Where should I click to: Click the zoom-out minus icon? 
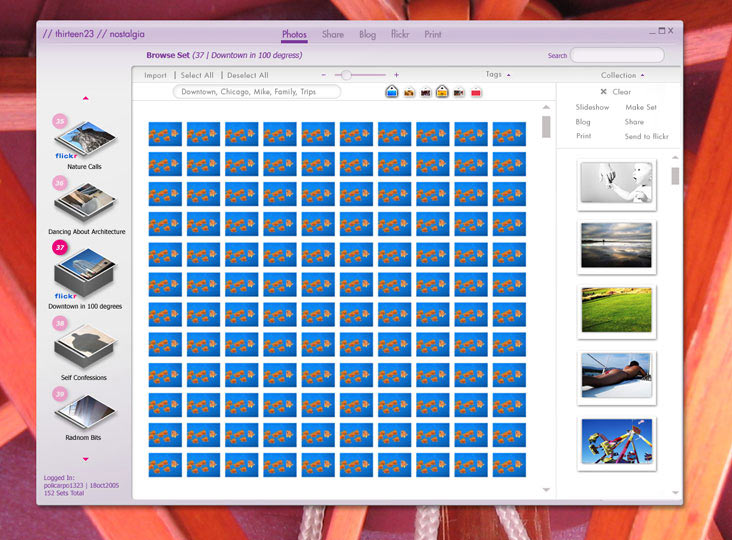(323, 75)
